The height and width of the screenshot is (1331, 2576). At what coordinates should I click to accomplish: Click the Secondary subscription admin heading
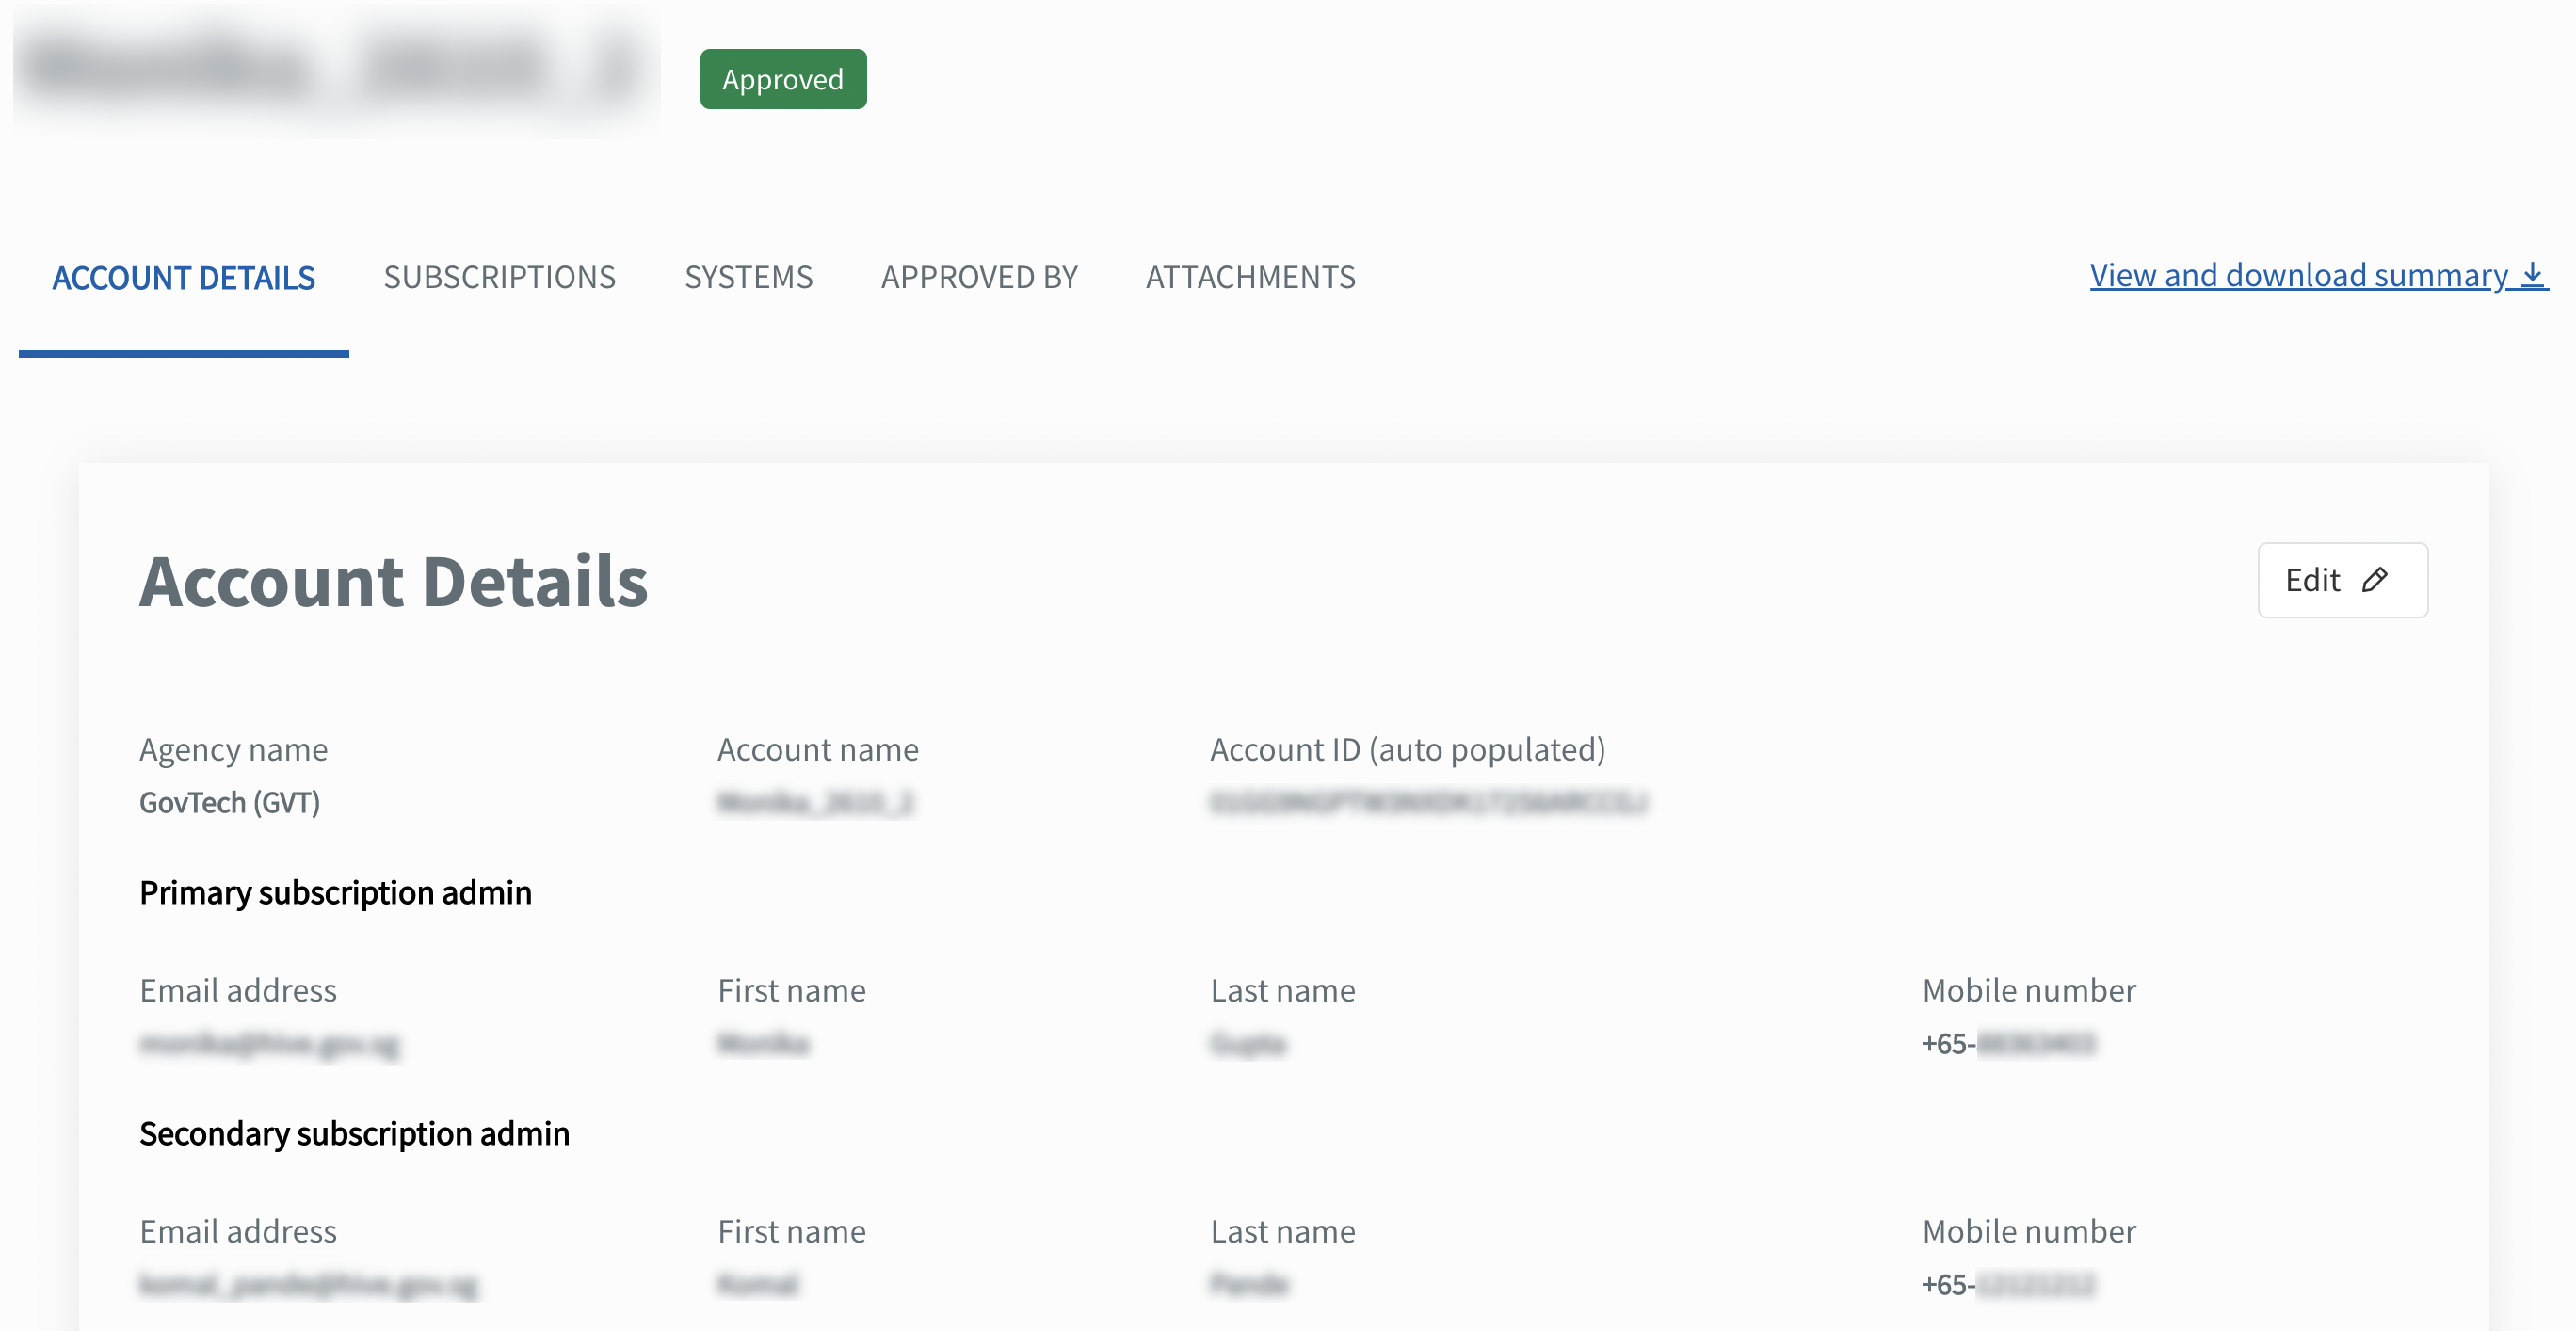coord(354,1133)
